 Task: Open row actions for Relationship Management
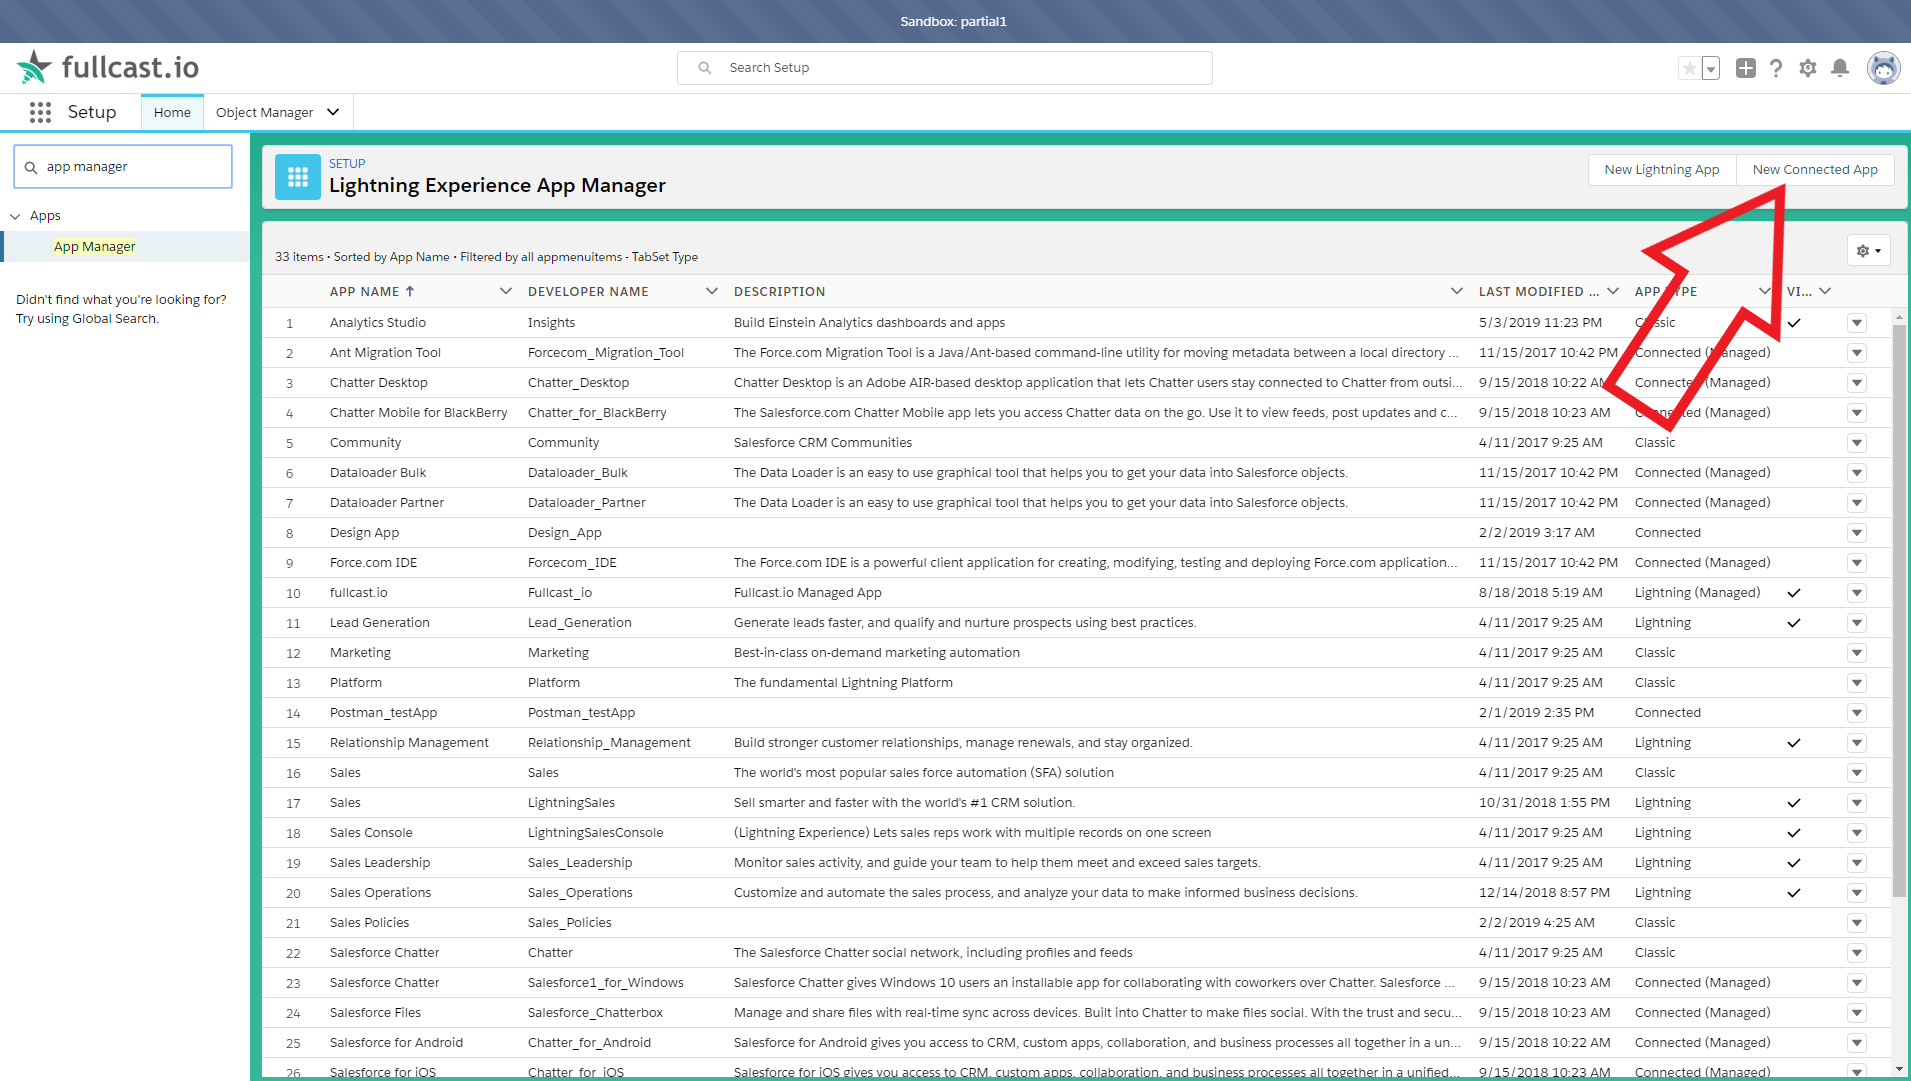1857,743
